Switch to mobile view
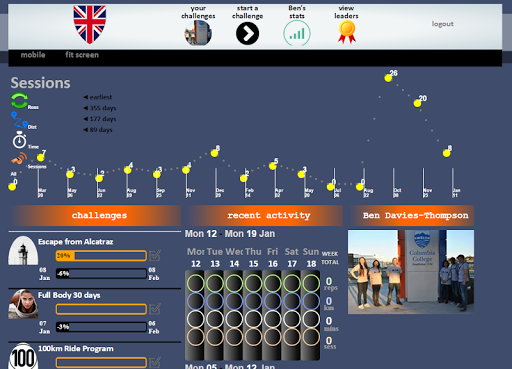The width and height of the screenshot is (512, 369). (x=33, y=55)
